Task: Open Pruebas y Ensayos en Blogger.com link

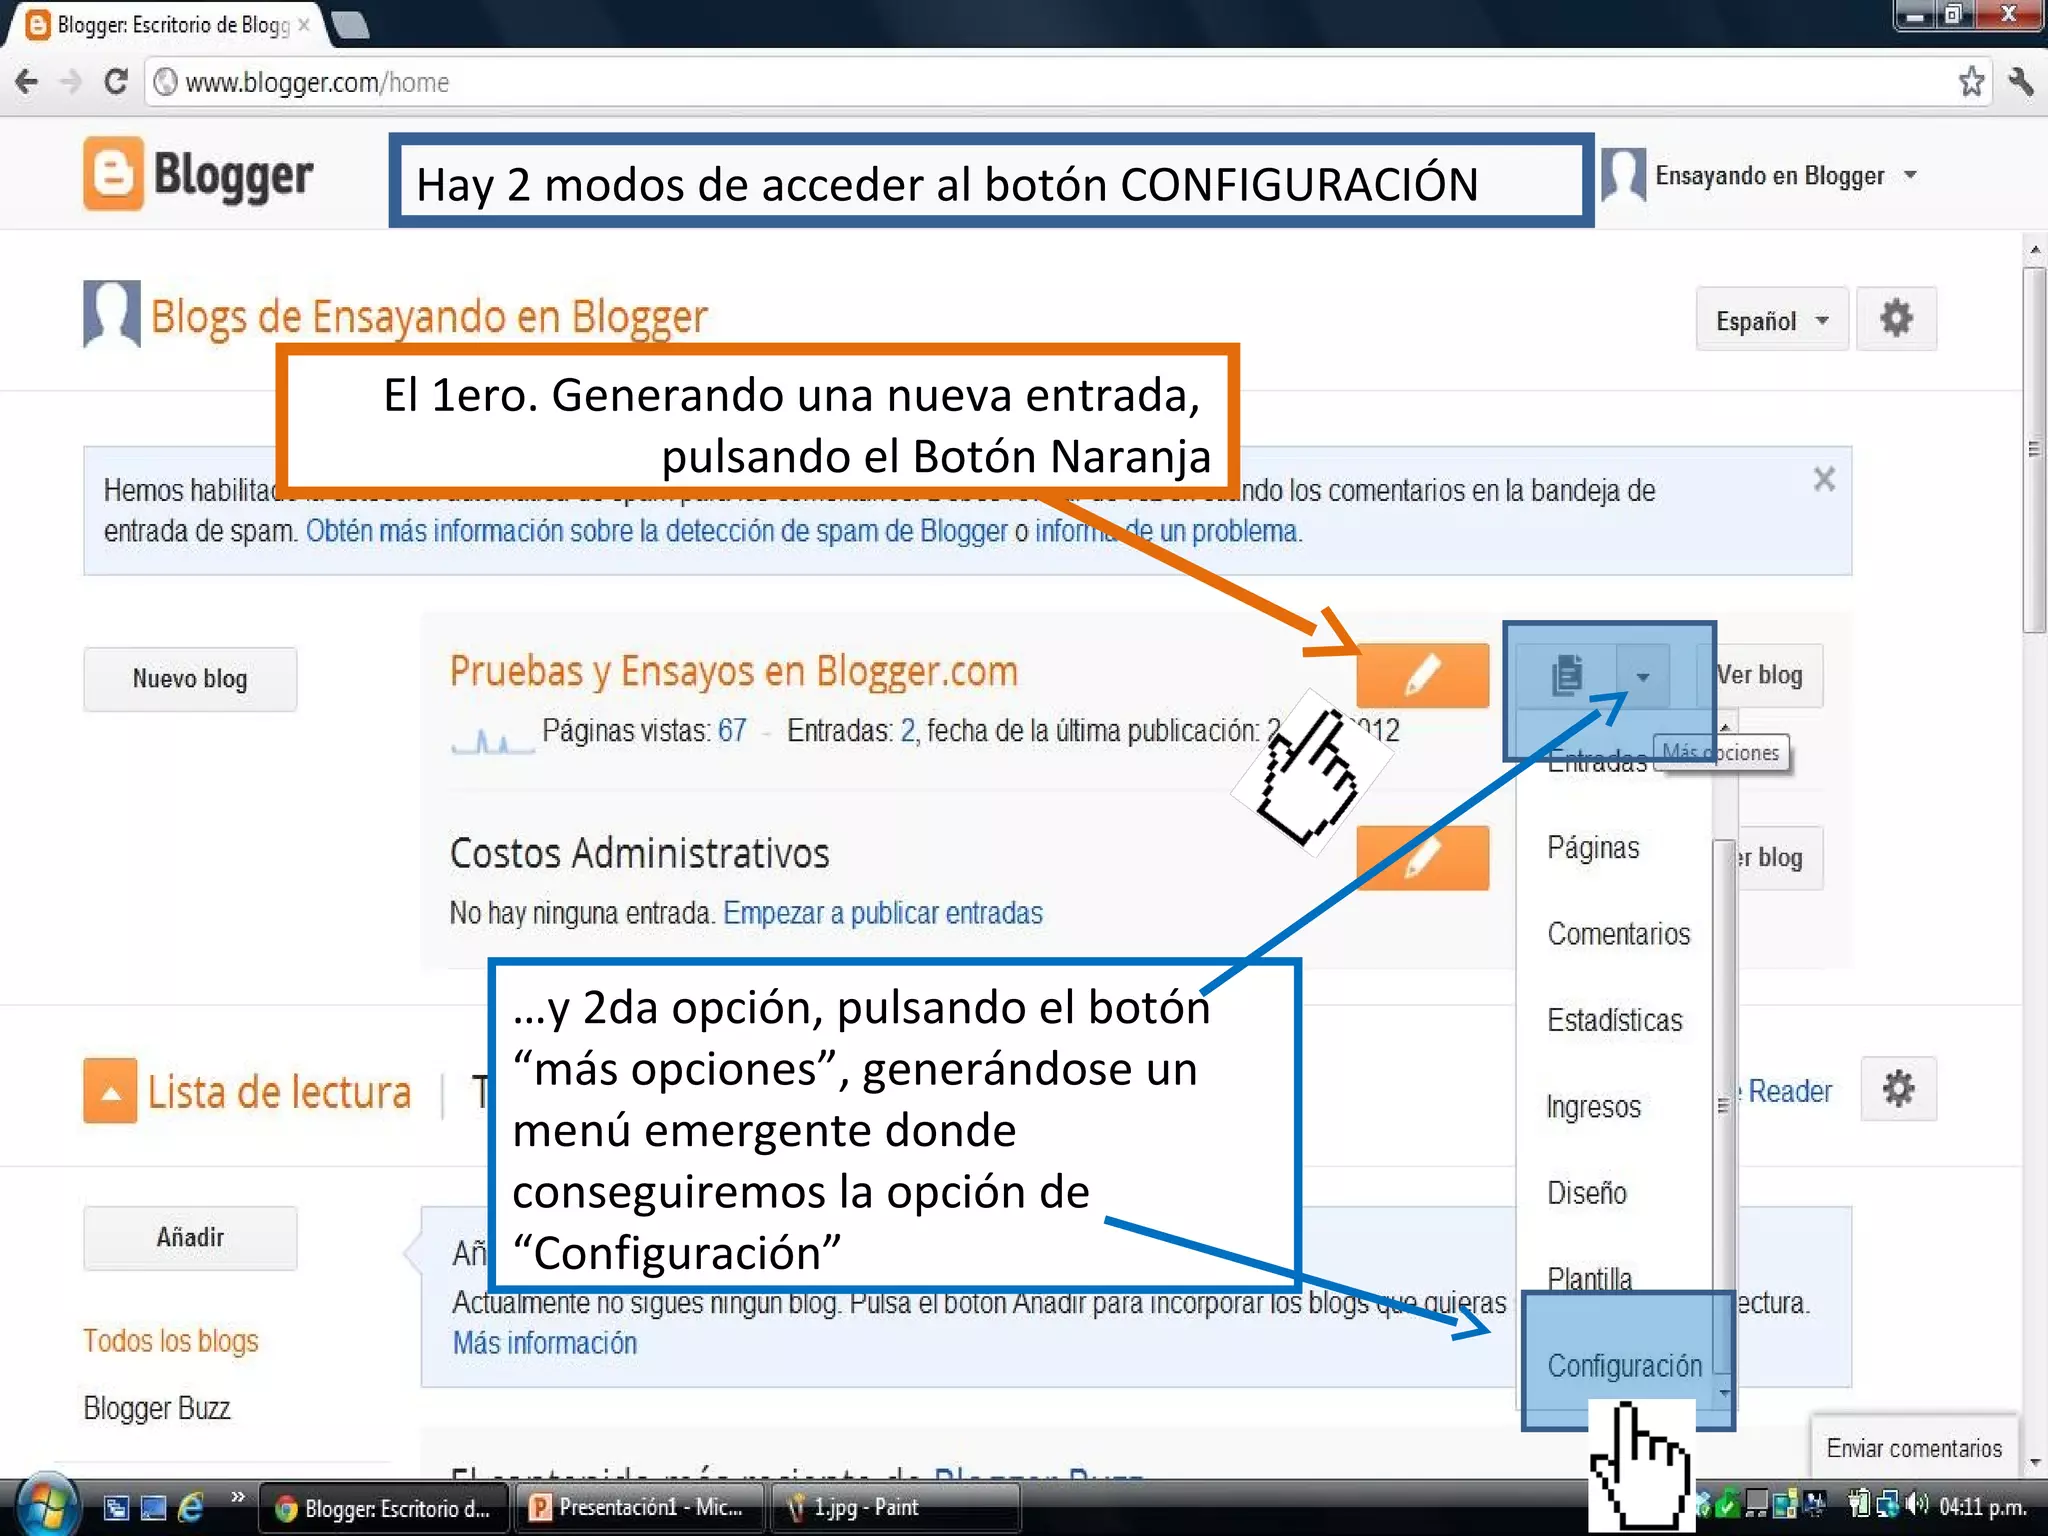Action: point(733,671)
